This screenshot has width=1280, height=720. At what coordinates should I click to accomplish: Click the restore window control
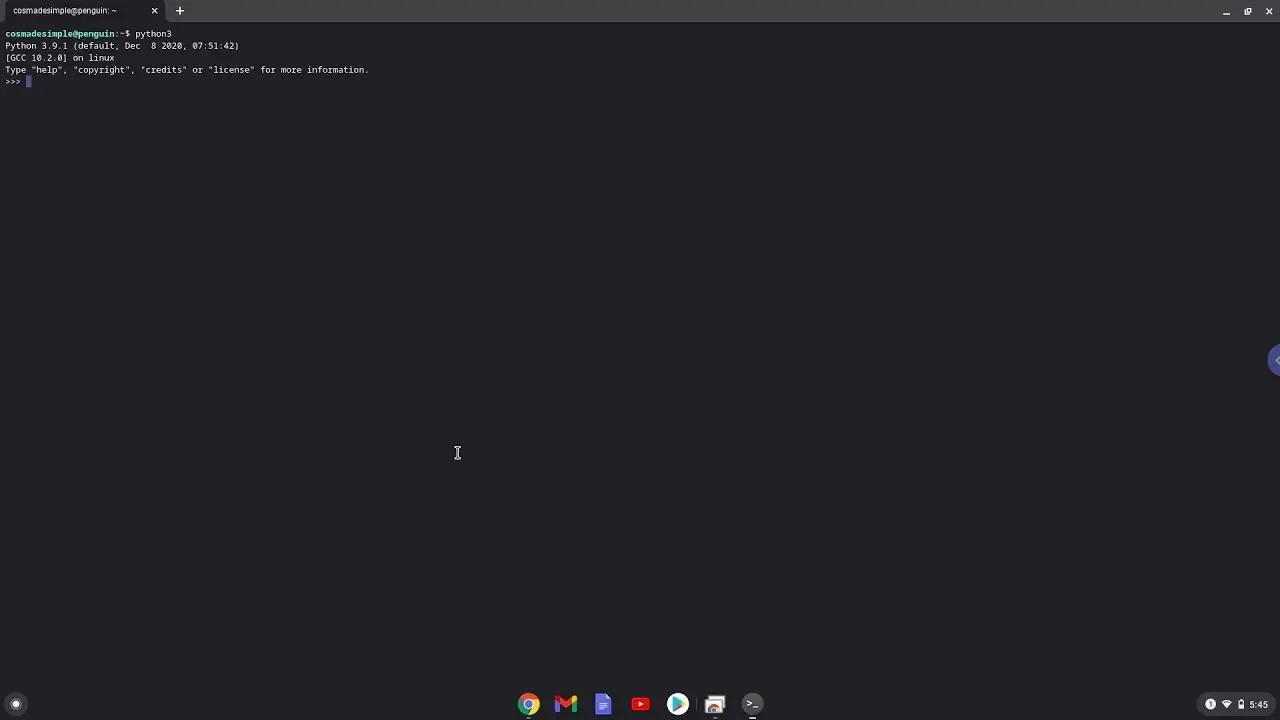pyautogui.click(x=1247, y=10)
